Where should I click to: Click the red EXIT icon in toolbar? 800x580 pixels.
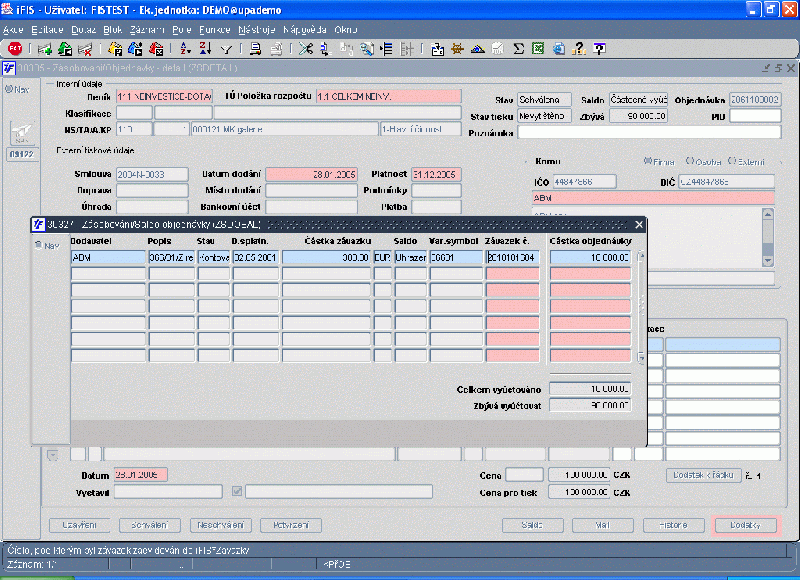tap(14, 48)
